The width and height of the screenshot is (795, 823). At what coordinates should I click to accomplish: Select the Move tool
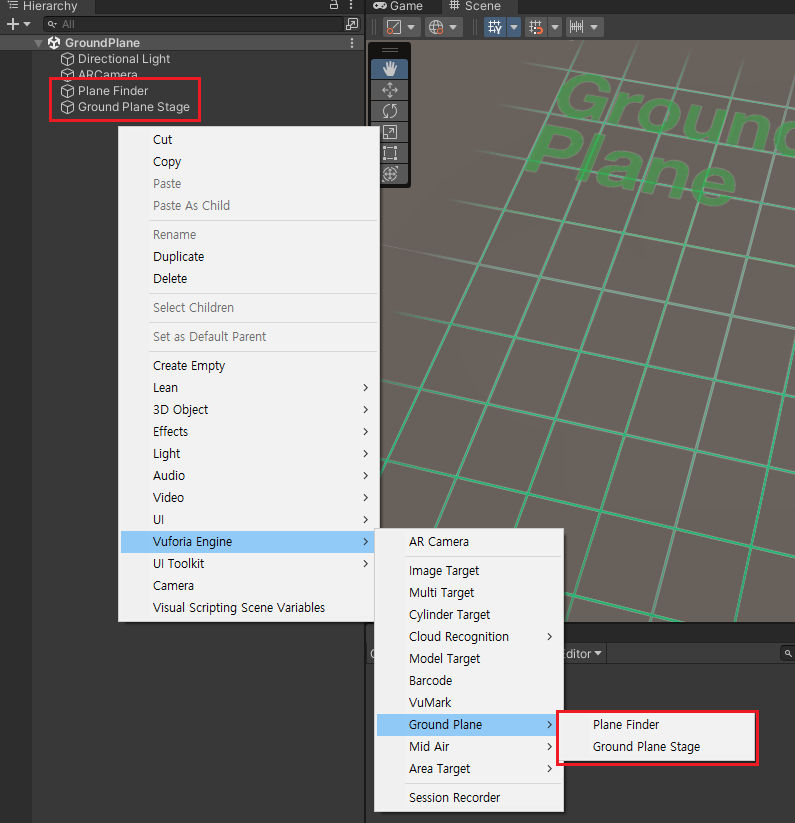point(389,90)
